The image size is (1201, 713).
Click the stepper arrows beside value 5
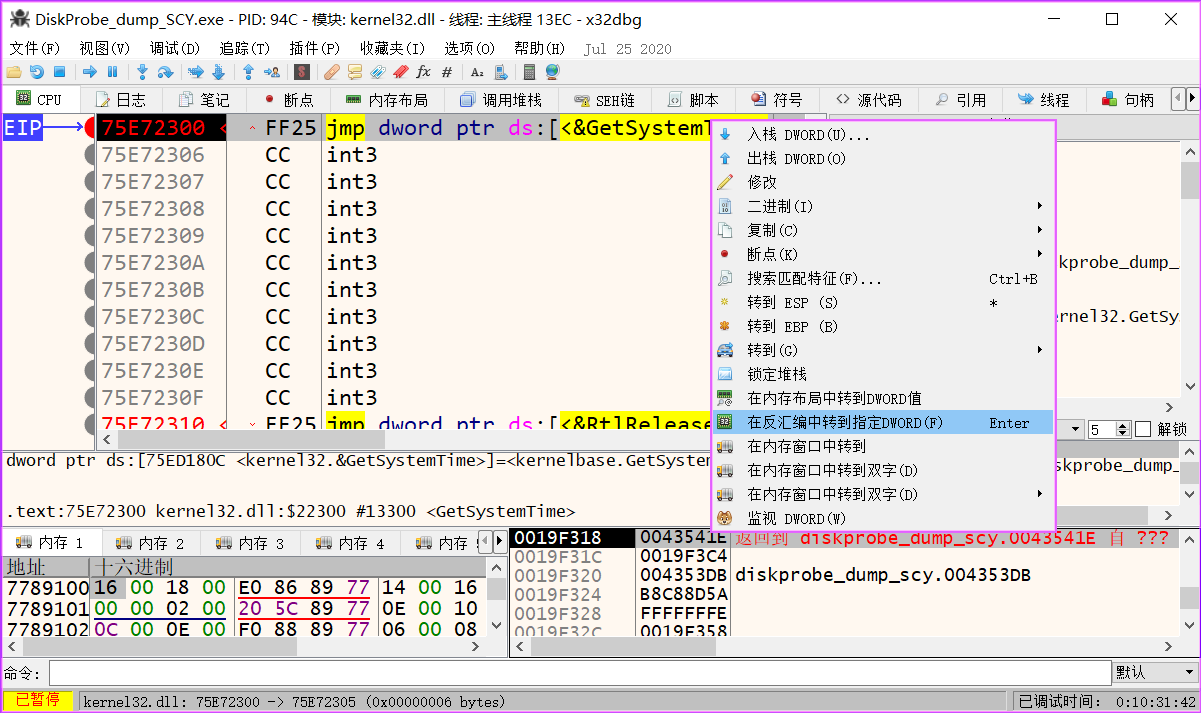coord(1122,429)
